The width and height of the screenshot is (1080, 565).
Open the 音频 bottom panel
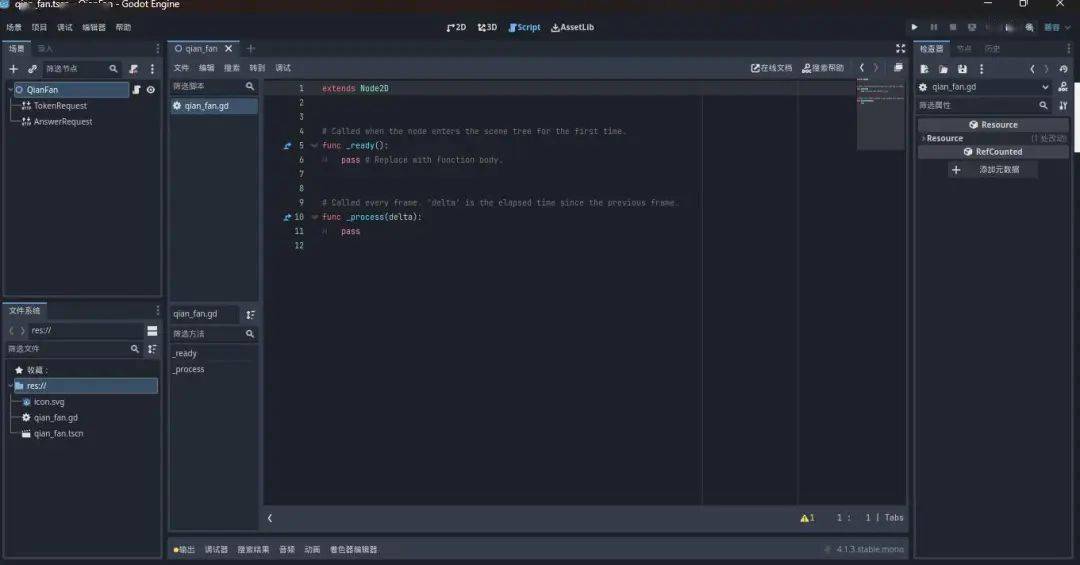coord(287,550)
